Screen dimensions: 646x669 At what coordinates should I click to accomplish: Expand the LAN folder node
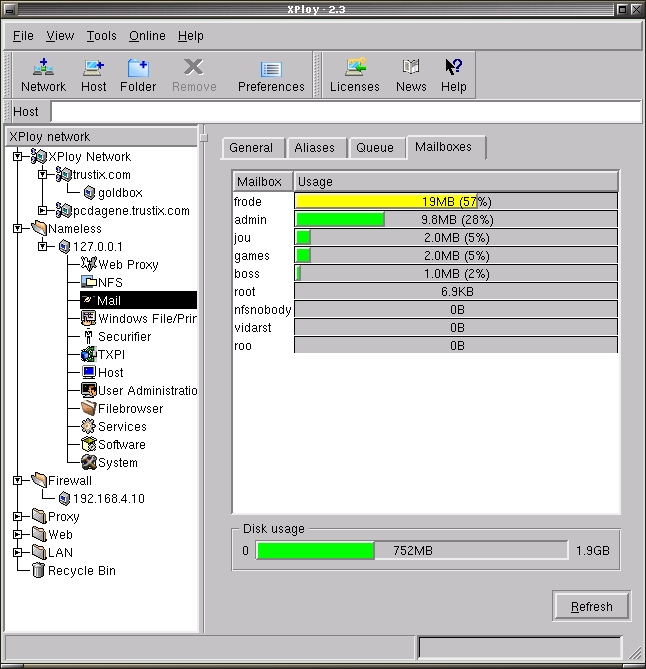click(x=18, y=553)
